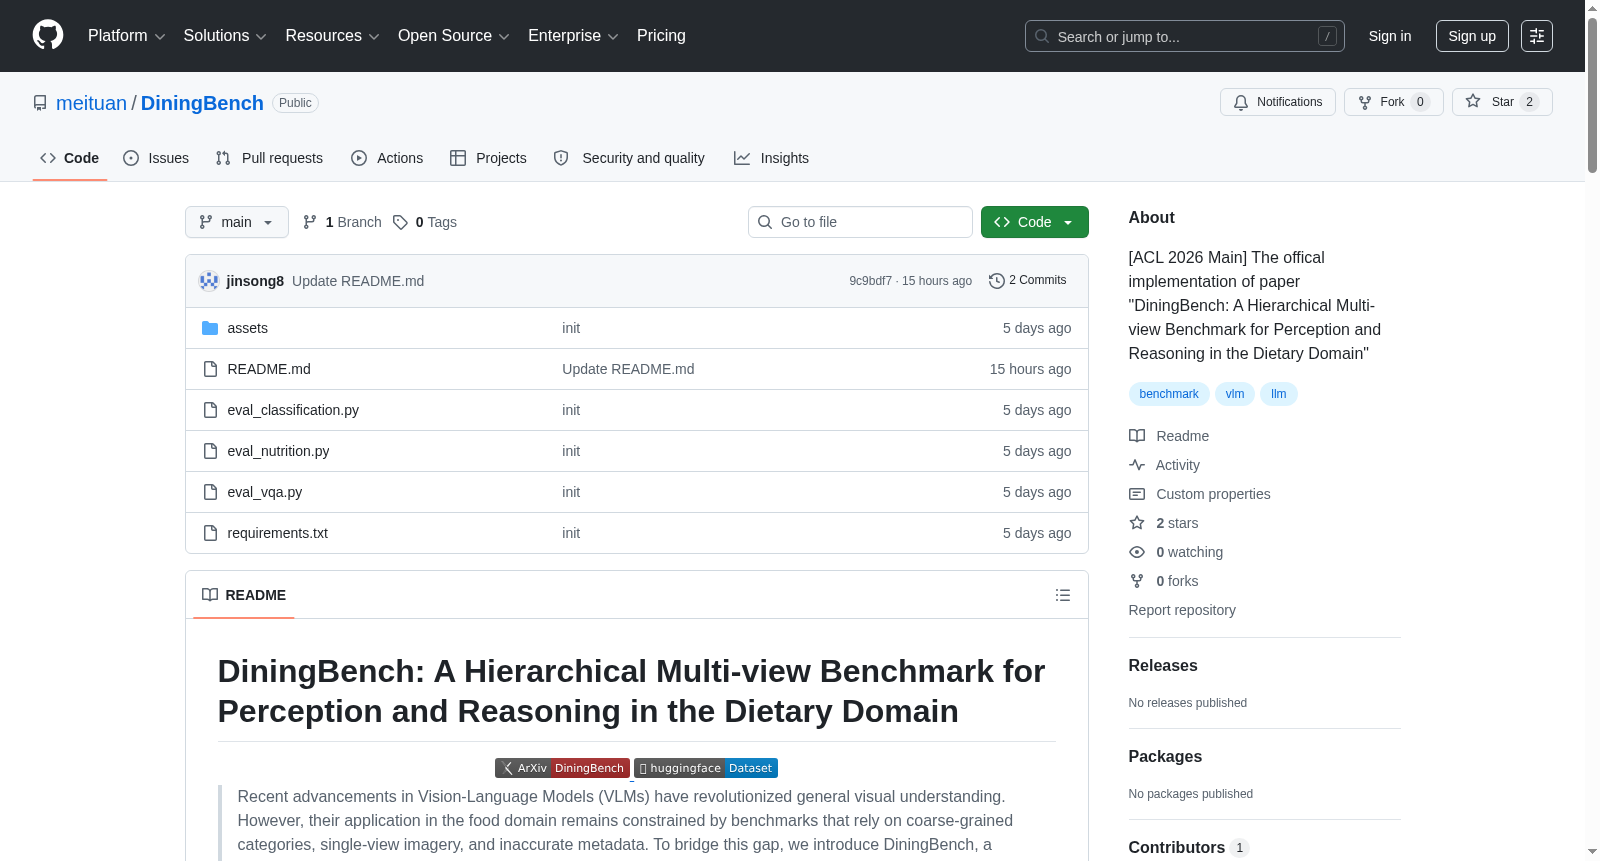The height and width of the screenshot is (861, 1600).
Task: Click the GitHub logo icon
Action: point(48,36)
